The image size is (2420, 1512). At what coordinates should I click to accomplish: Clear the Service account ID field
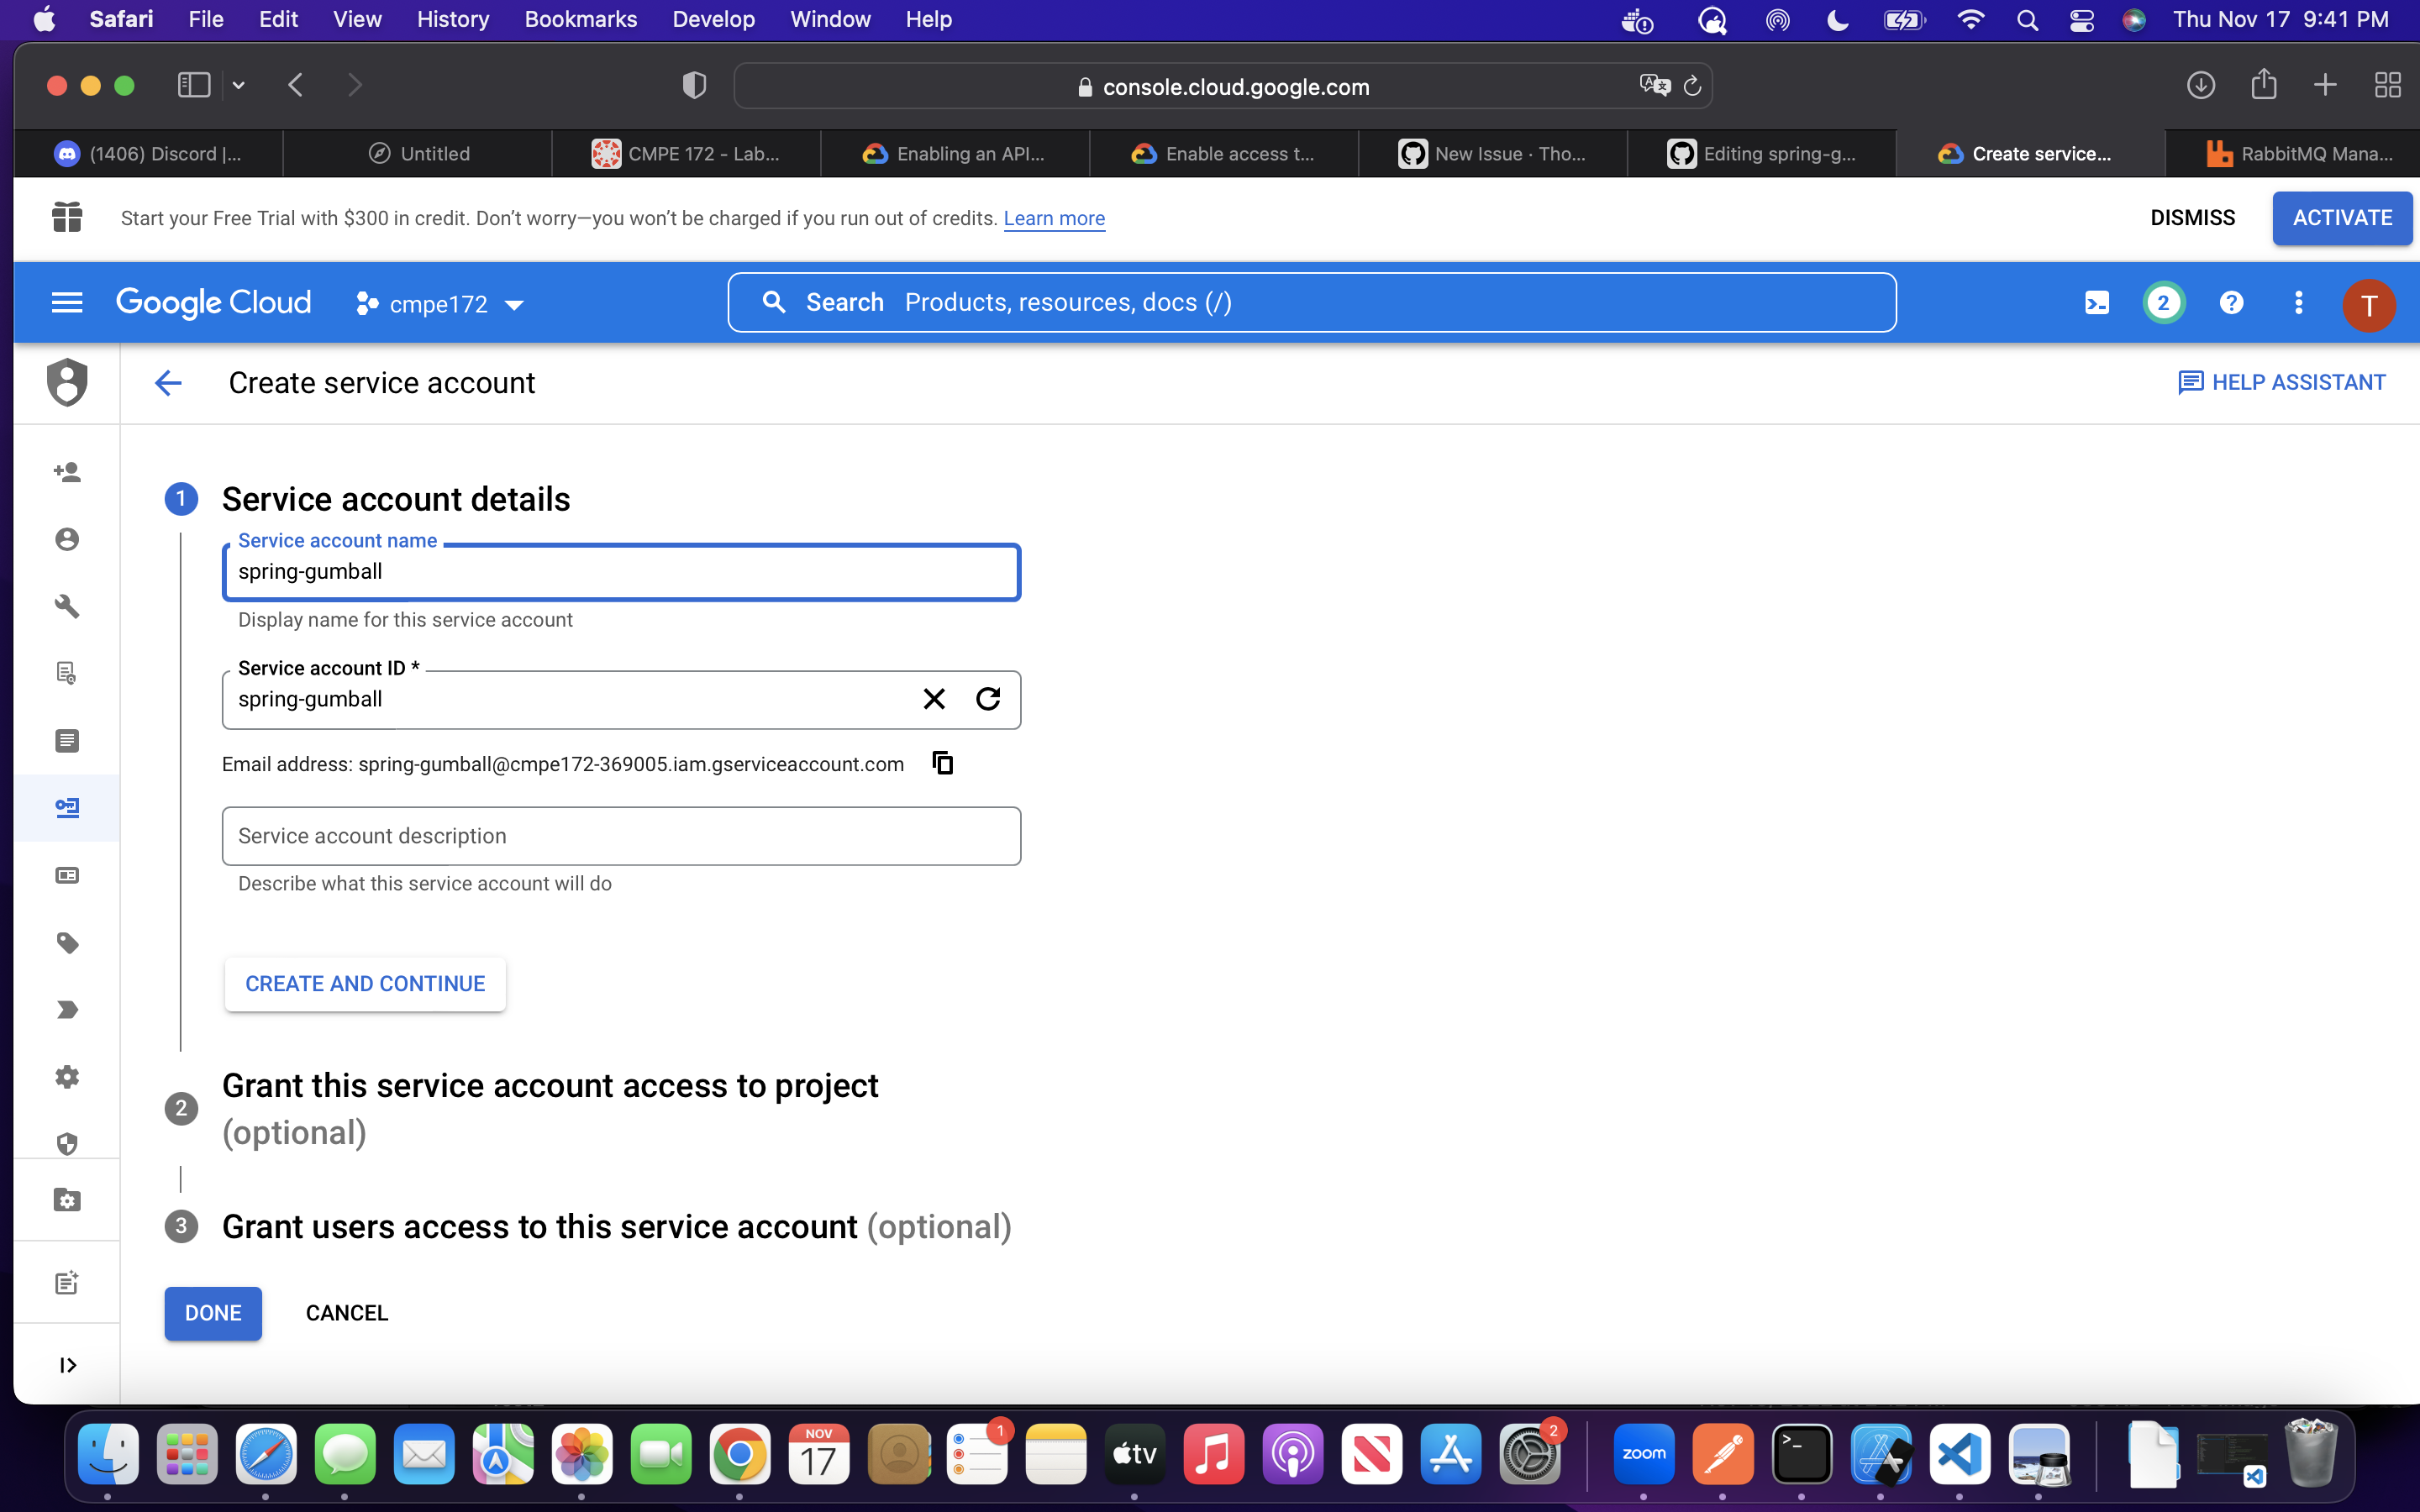pyautogui.click(x=933, y=699)
